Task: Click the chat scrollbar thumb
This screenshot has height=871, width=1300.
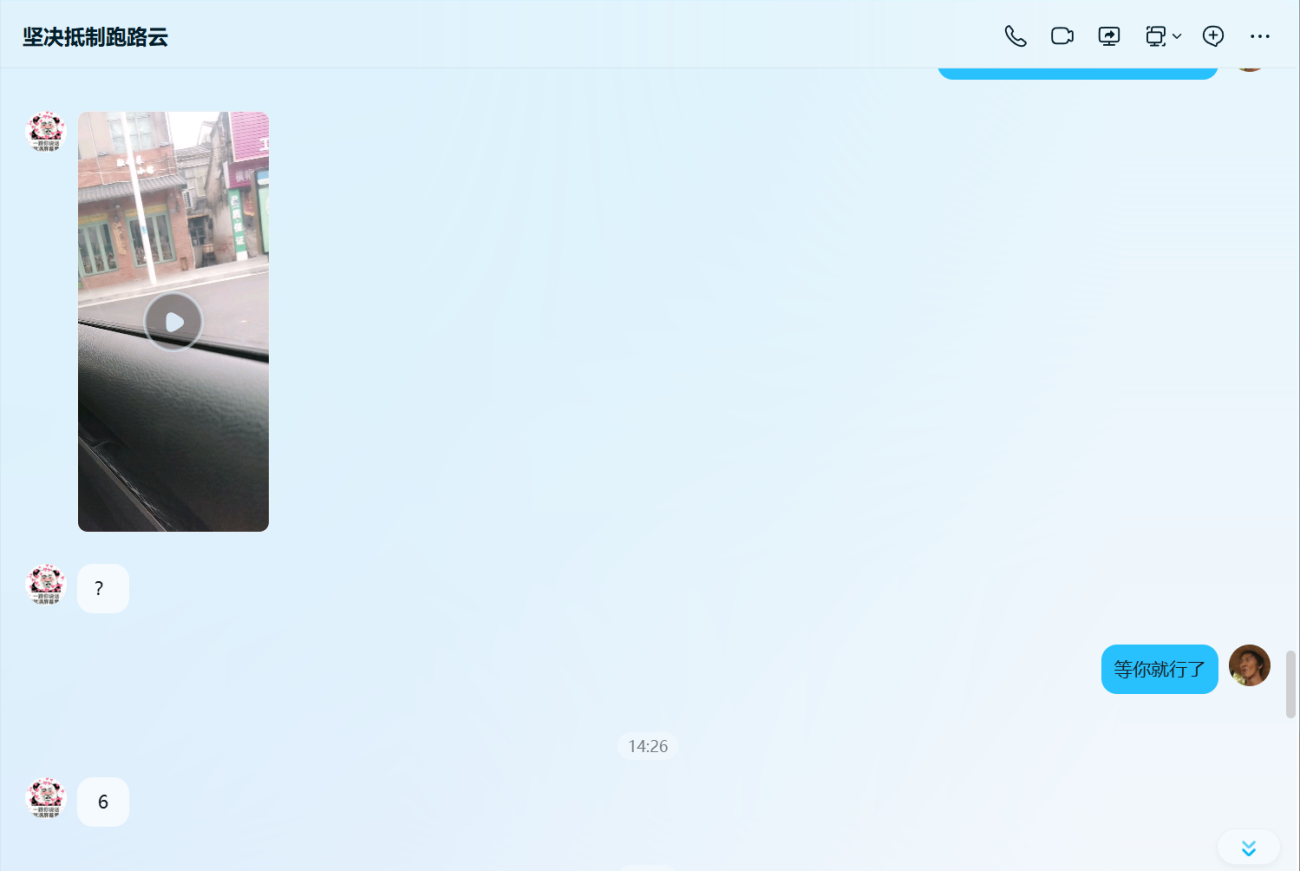Action: coord(1290,684)
